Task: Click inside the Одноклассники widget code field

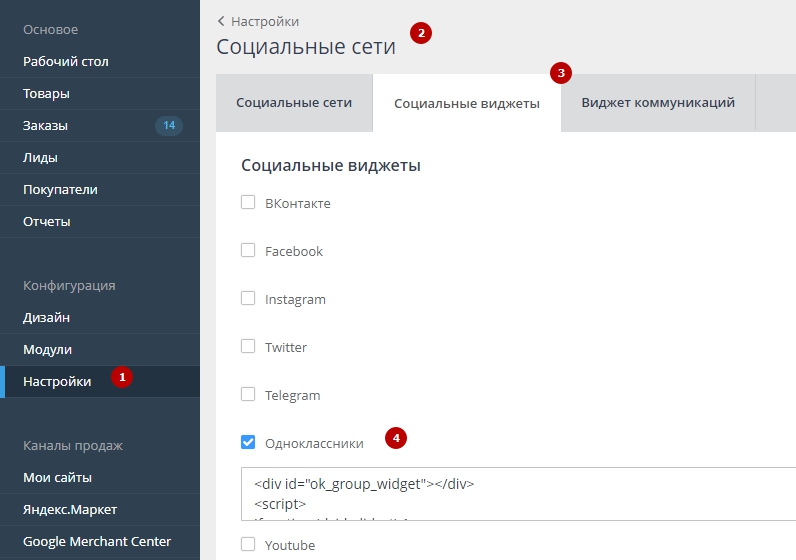Action: [x=520, y=494]
